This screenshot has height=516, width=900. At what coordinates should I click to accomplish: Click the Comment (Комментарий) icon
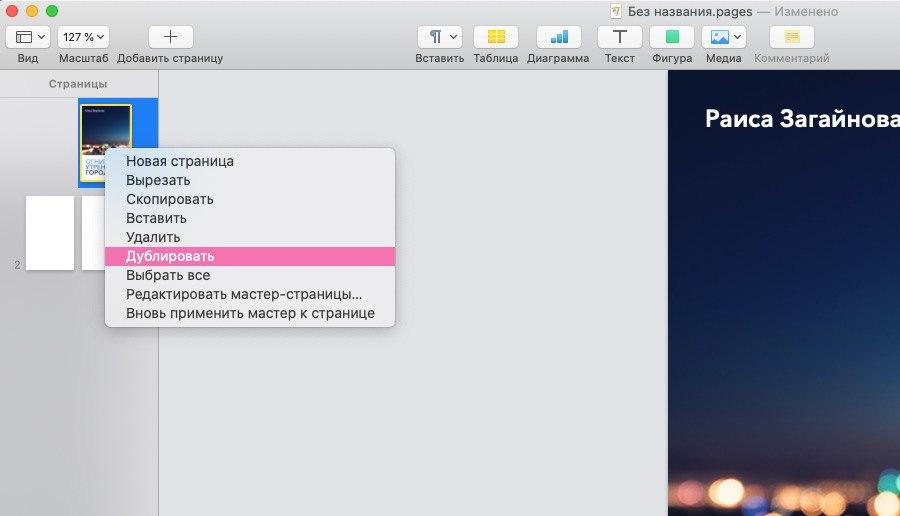coord(791,37)
